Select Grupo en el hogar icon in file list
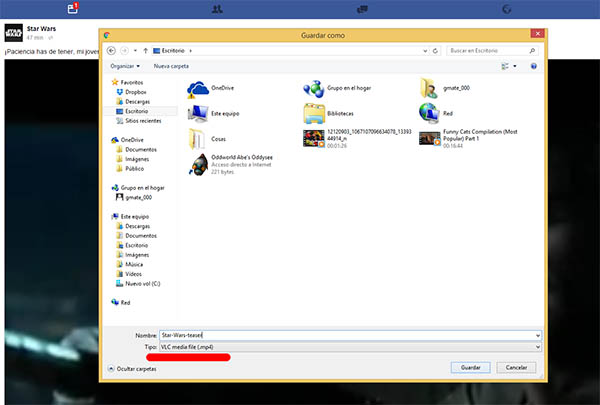This screenshot has height=405, width=600. click(x=314, y=89)
